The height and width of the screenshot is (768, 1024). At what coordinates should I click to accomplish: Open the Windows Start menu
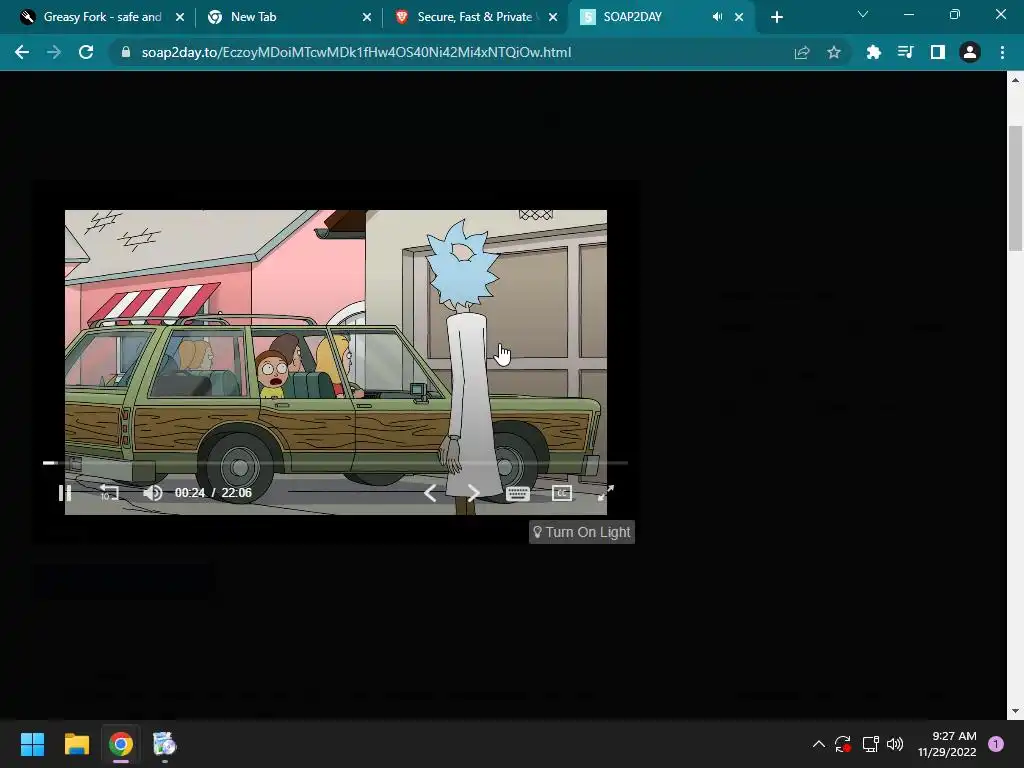pos(32,744)
